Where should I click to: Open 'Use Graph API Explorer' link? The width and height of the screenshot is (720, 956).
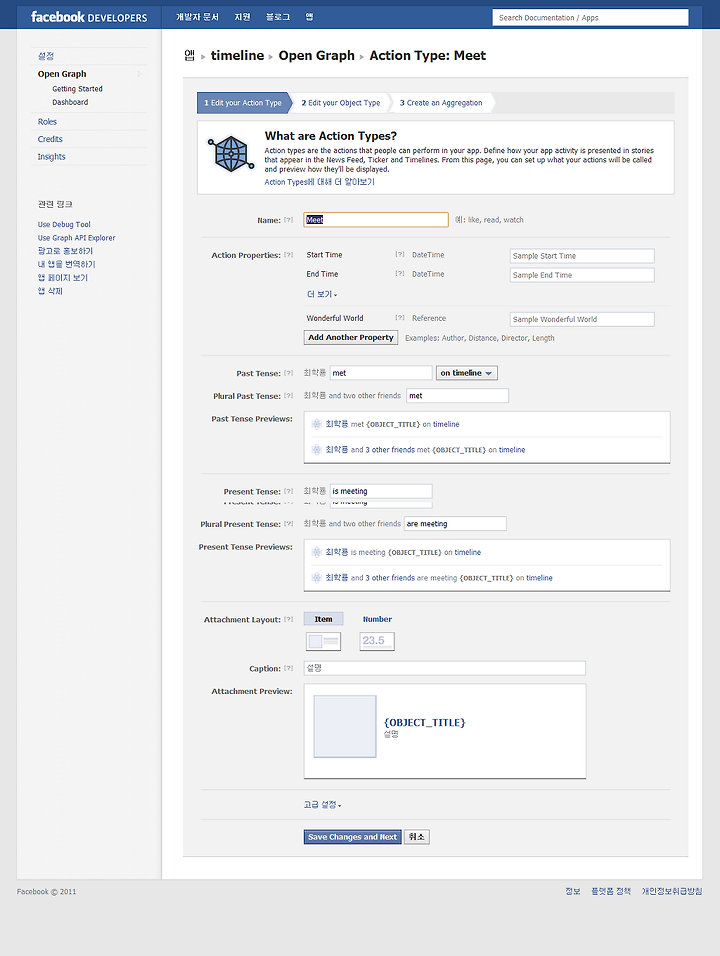[76, 238]
